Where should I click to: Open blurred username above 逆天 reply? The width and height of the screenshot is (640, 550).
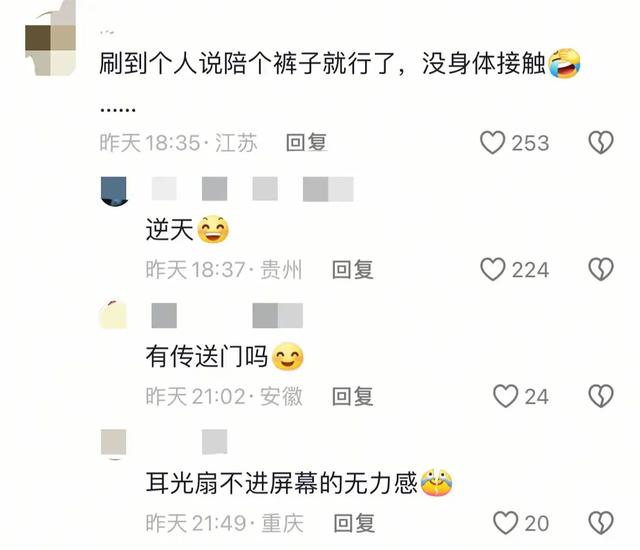[252, 189]
